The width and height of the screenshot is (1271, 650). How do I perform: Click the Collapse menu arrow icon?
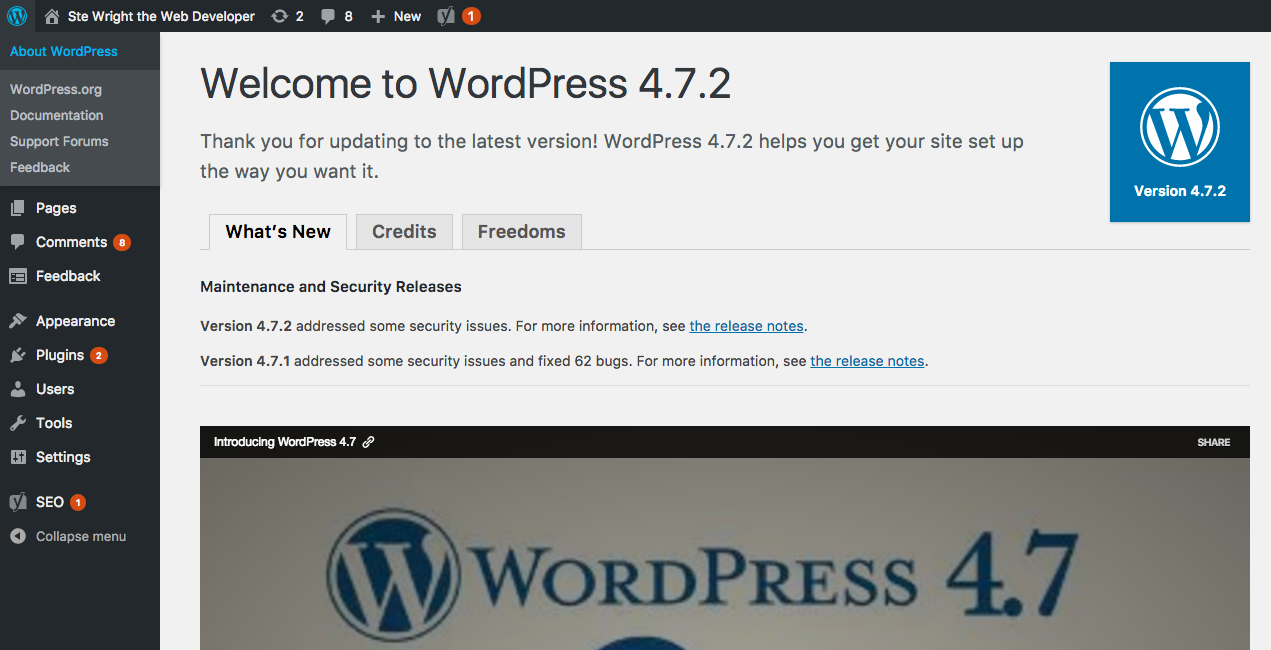18,536
